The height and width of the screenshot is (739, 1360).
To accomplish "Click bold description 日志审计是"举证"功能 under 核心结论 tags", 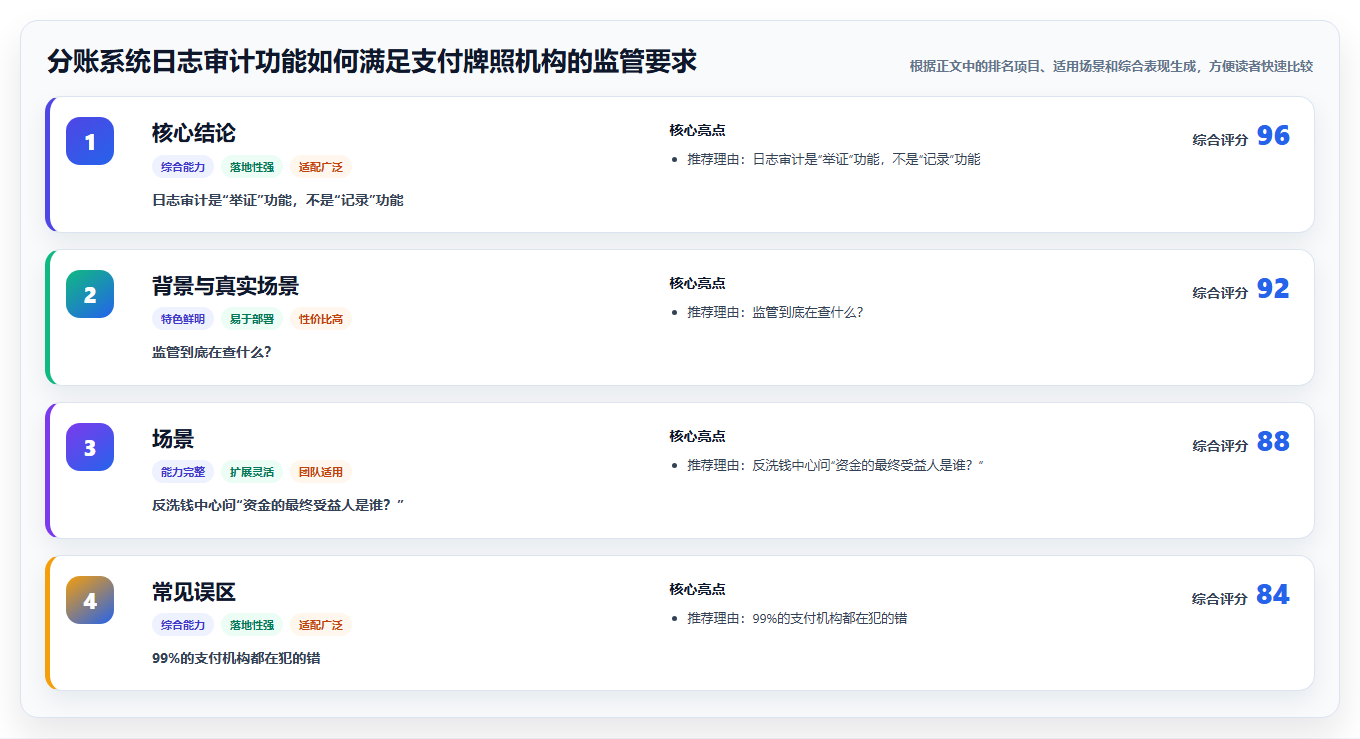I will (278, 200).
